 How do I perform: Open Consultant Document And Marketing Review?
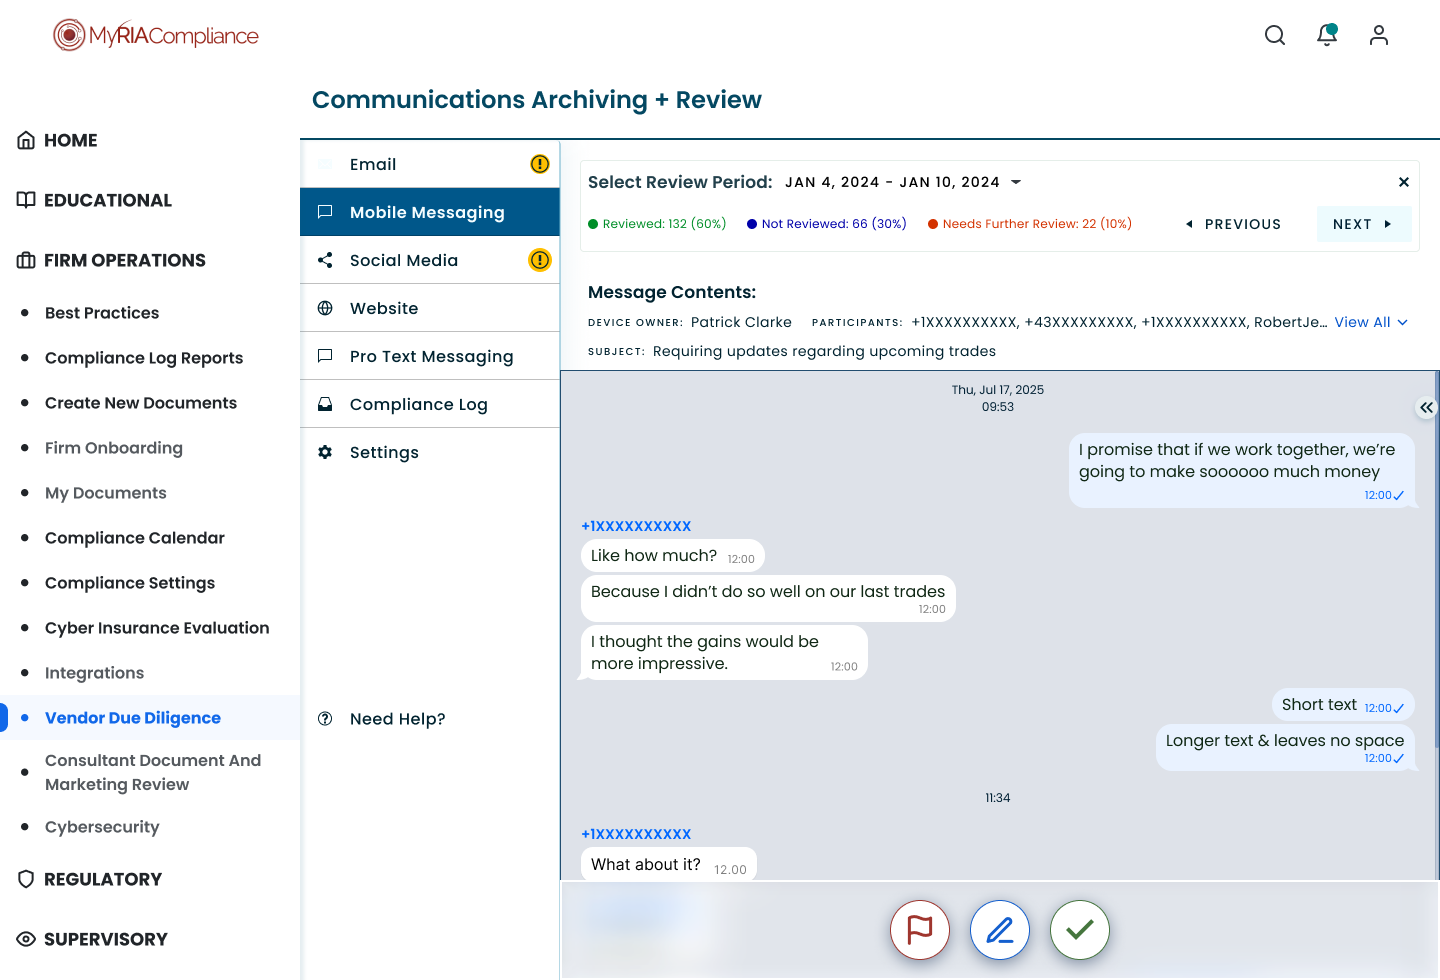pyautogui.click(x=153, y=772)
